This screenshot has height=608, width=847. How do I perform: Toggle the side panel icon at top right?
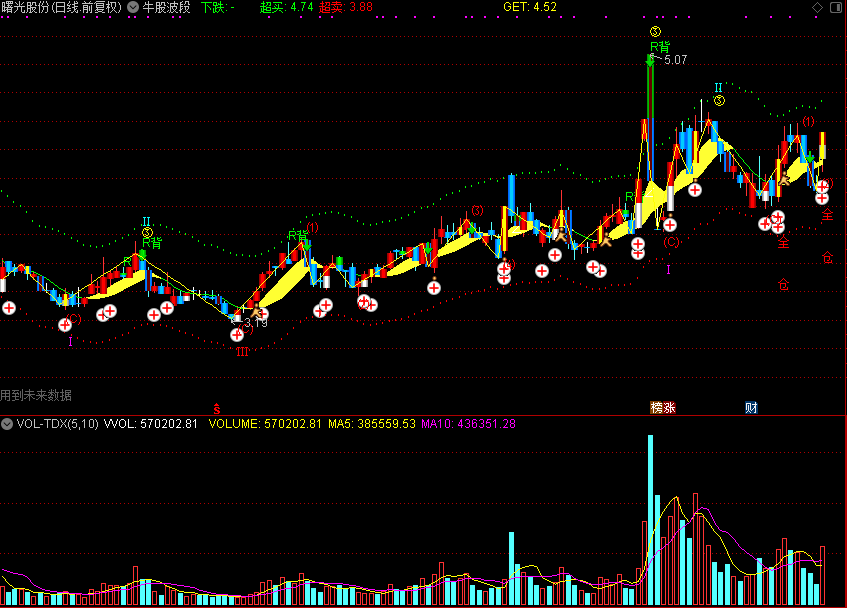(x=836, y=7)
